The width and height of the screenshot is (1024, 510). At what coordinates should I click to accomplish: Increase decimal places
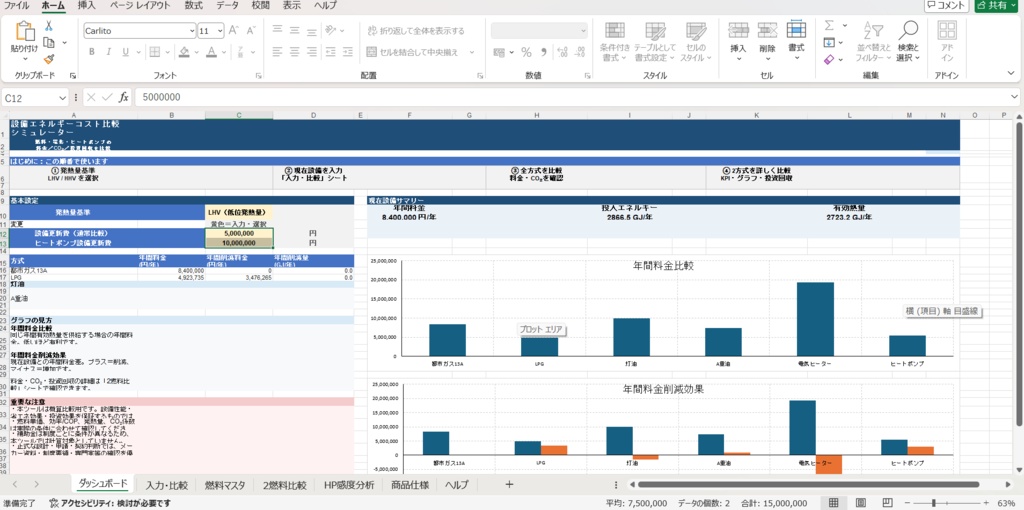pos(562,52)
